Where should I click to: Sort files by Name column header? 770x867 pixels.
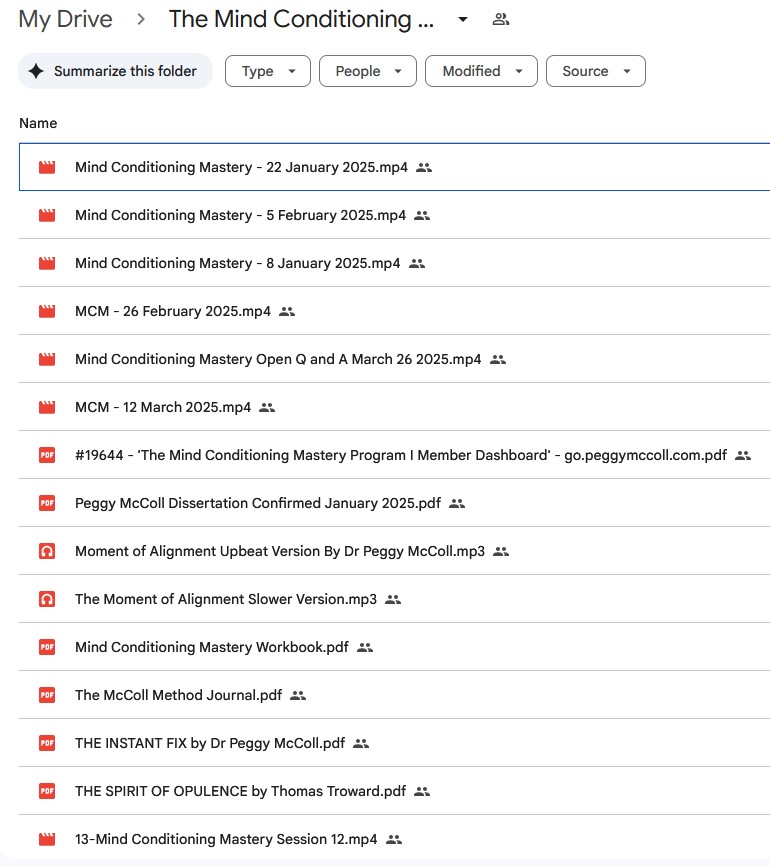(38, 123)
